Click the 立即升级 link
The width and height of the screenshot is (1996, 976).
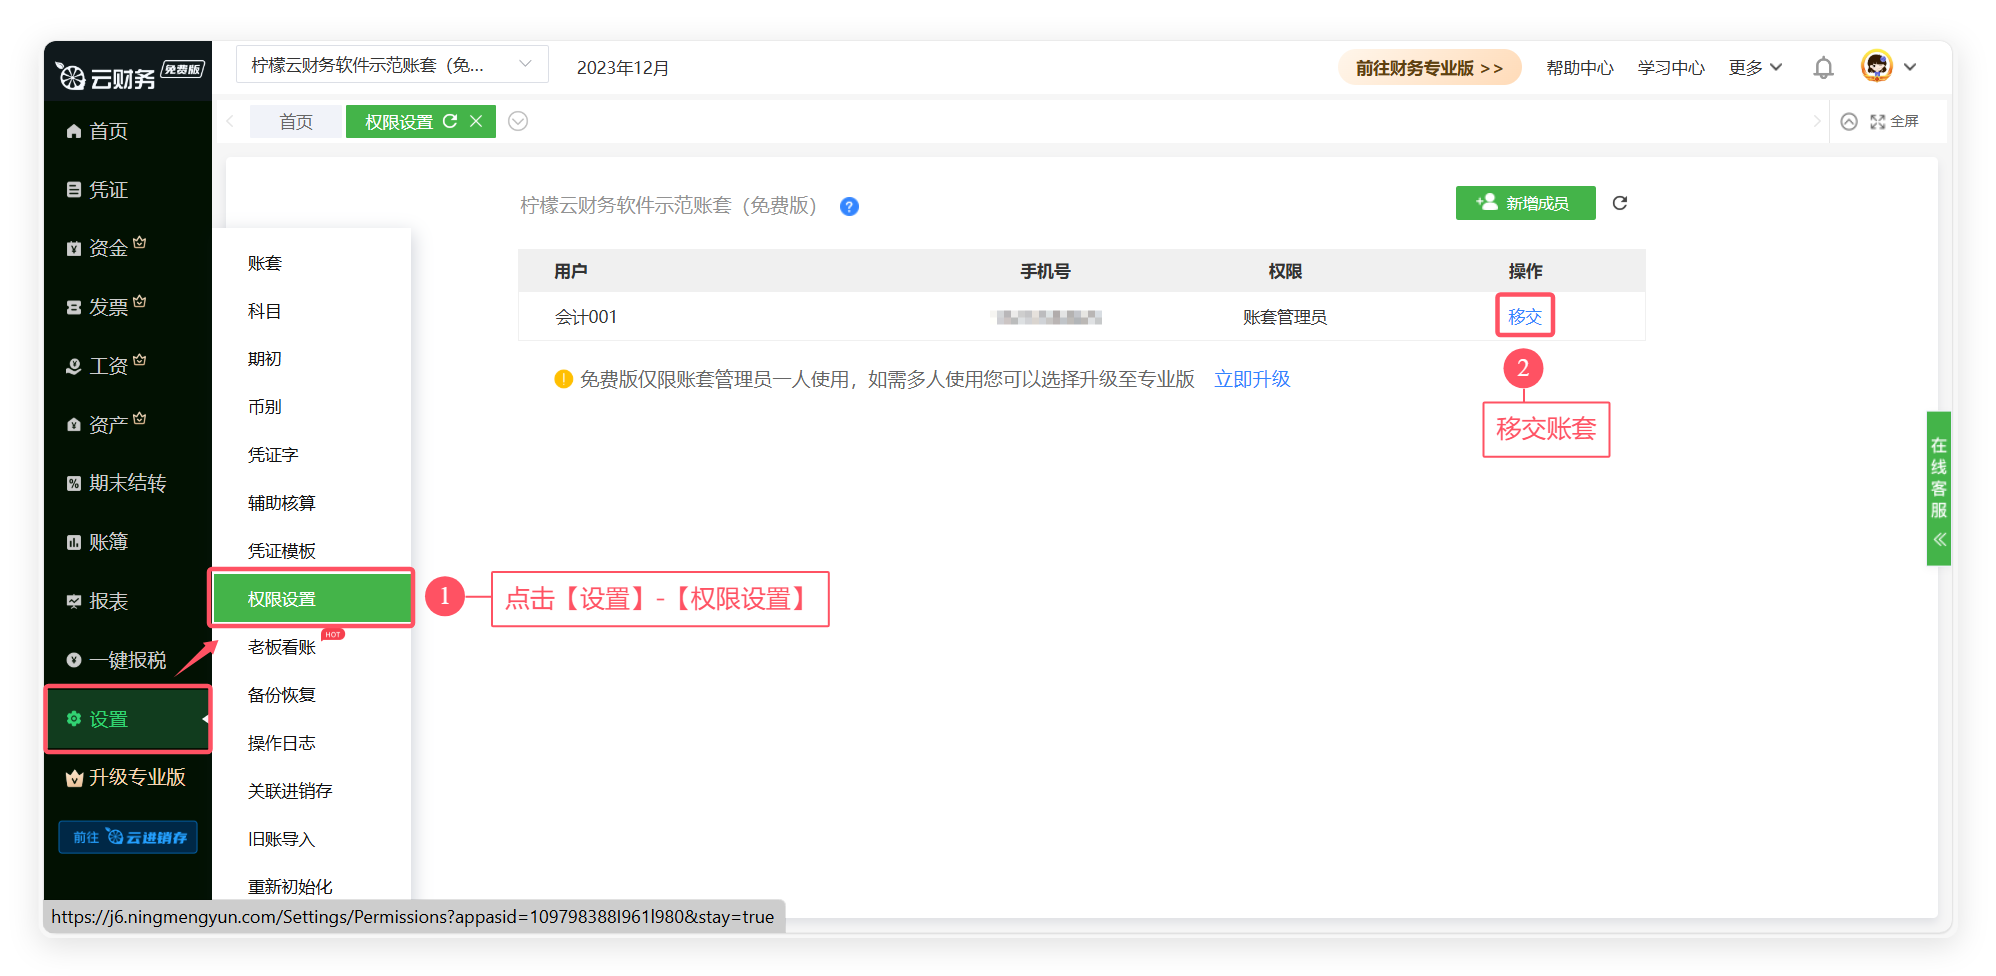click(1252, 379)
